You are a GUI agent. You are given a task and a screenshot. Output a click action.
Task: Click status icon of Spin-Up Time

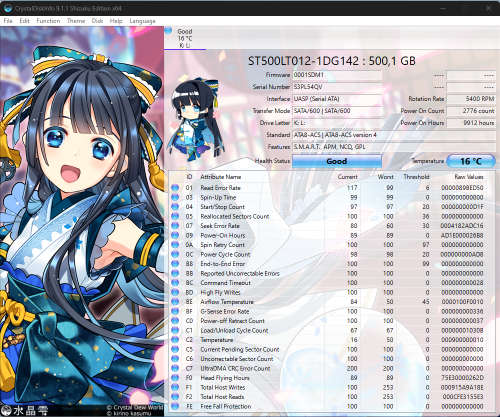pyautogui.click(x=175, y=197)
